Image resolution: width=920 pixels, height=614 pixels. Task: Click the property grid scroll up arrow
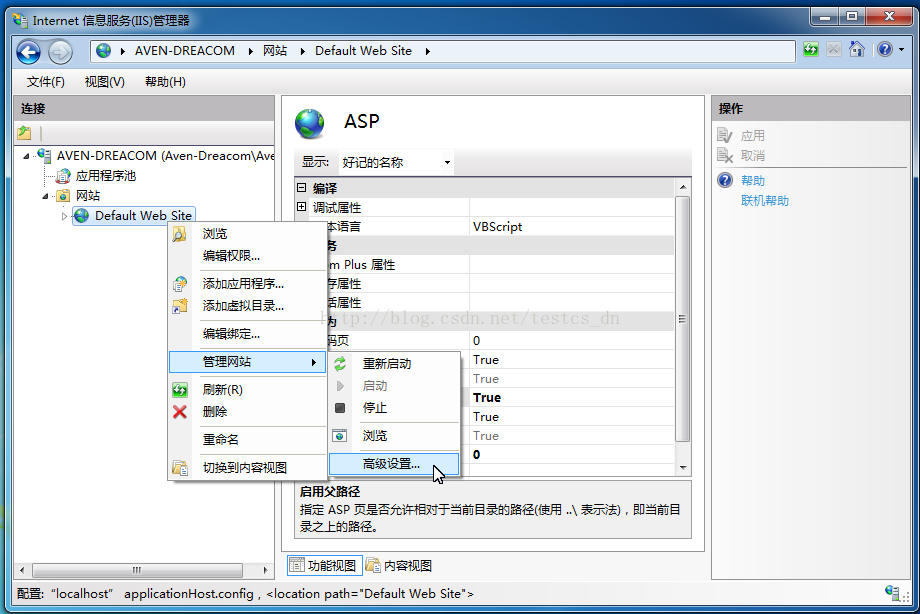[x=682, y=187]
